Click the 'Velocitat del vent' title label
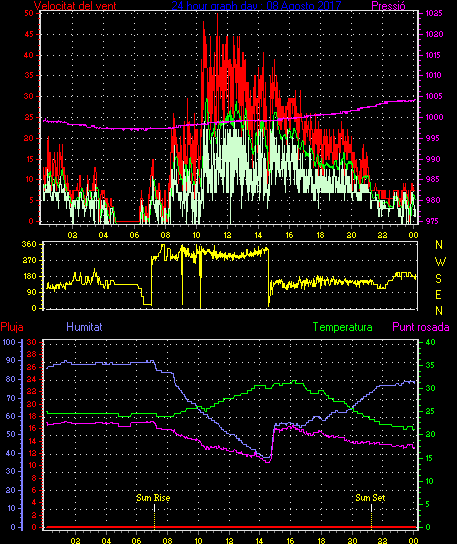Viewport: 457px width, 544px height. coord(75,6)
